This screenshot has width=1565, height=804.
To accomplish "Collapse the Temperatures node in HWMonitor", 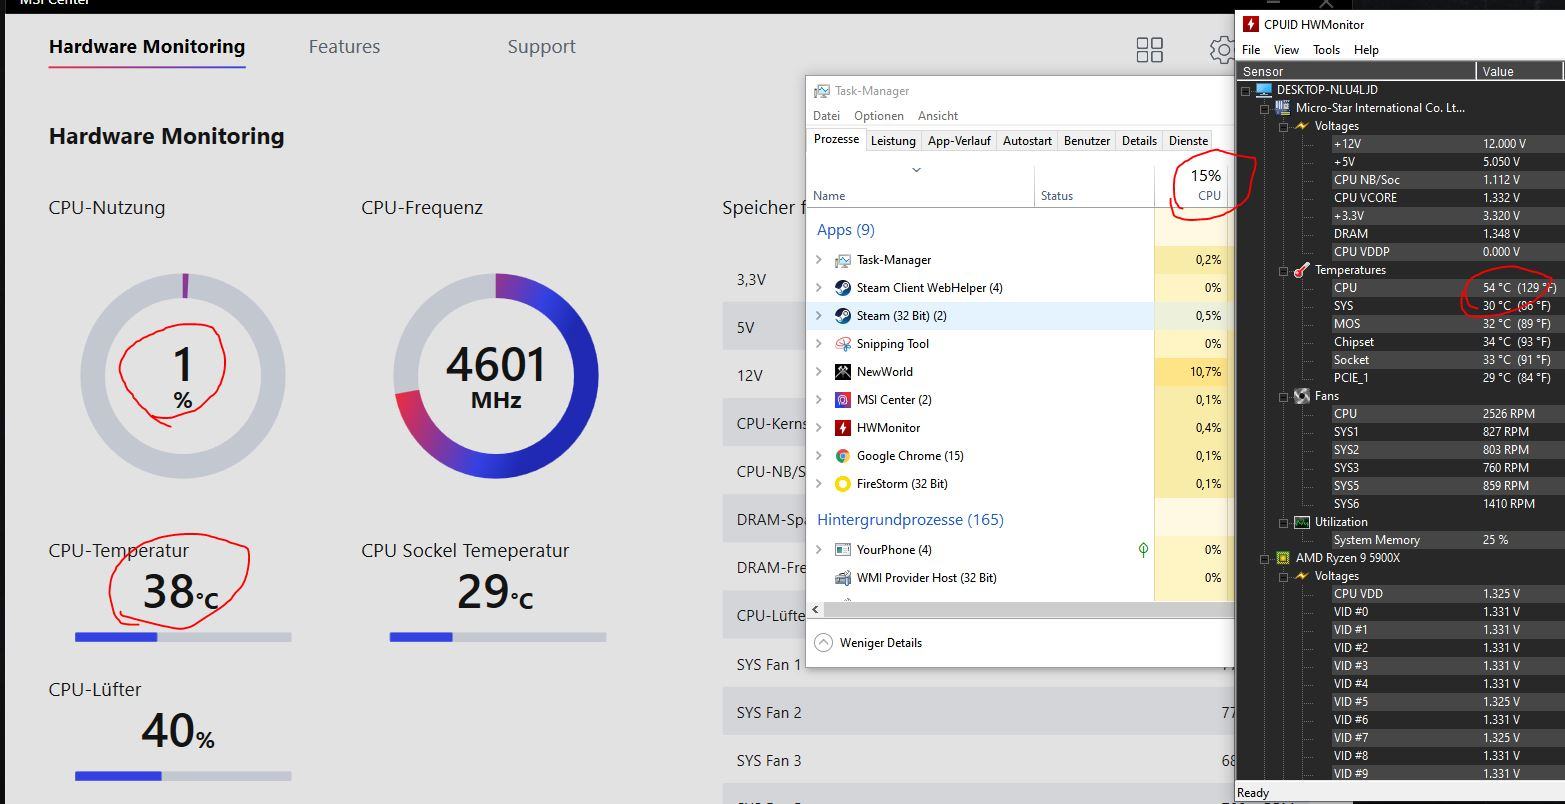I will click(x=1284, y=271).
